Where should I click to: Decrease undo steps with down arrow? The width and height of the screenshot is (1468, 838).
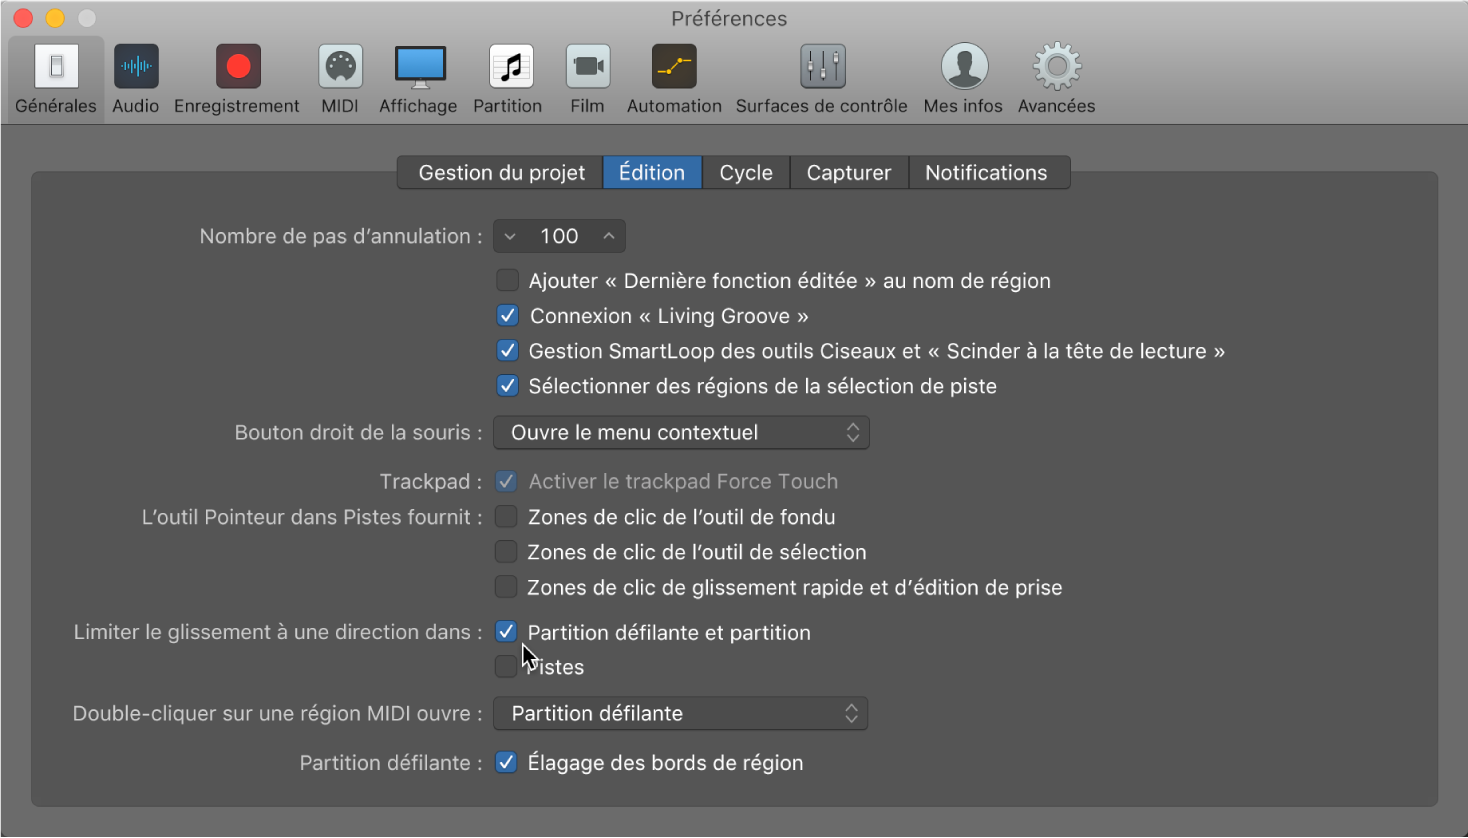coord(510,237)
